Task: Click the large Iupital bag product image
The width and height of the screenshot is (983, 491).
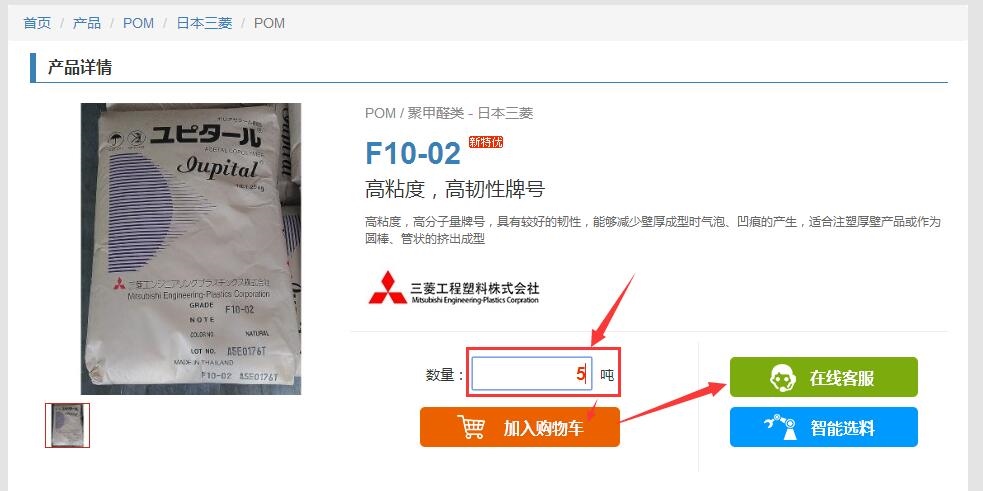Action: tap(191, 249)
